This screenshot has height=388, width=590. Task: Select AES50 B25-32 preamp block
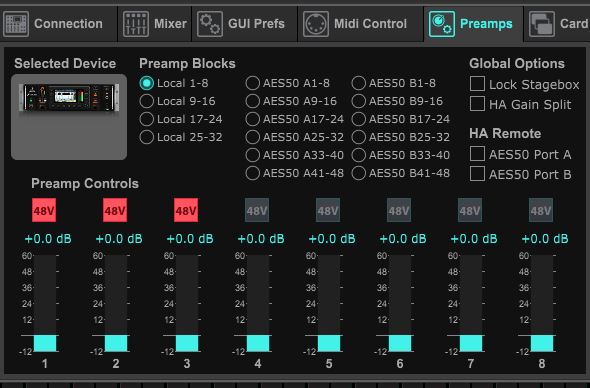point(359,137)
